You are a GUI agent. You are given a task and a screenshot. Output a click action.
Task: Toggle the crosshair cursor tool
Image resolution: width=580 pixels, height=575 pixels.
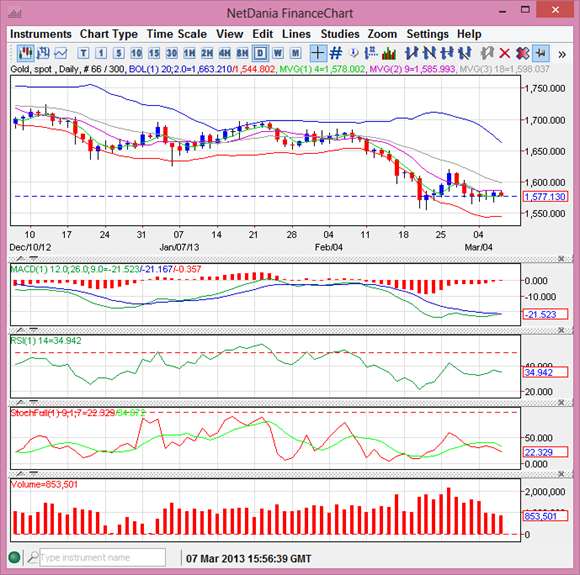click(x=317, y=53)
